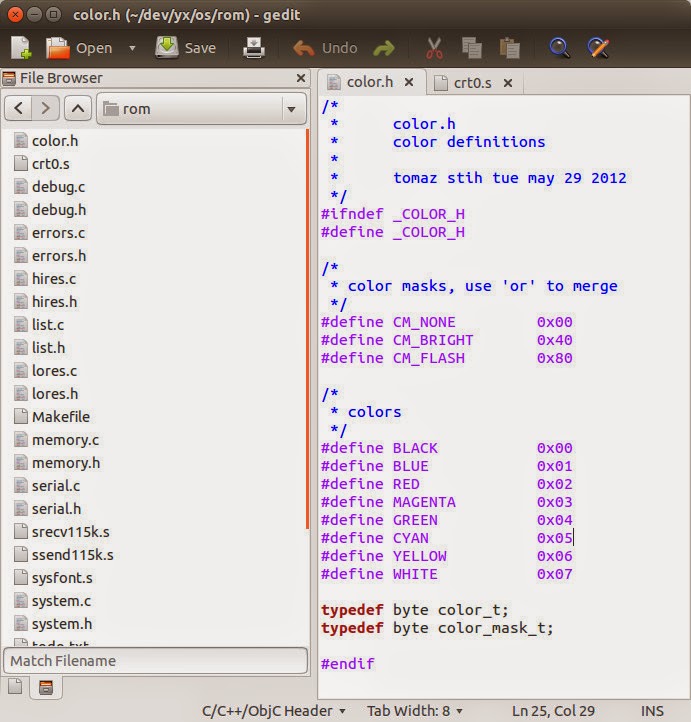Print the document using the printer icon
This screenshot has height=722, width=691.
[x=254, y=48]
